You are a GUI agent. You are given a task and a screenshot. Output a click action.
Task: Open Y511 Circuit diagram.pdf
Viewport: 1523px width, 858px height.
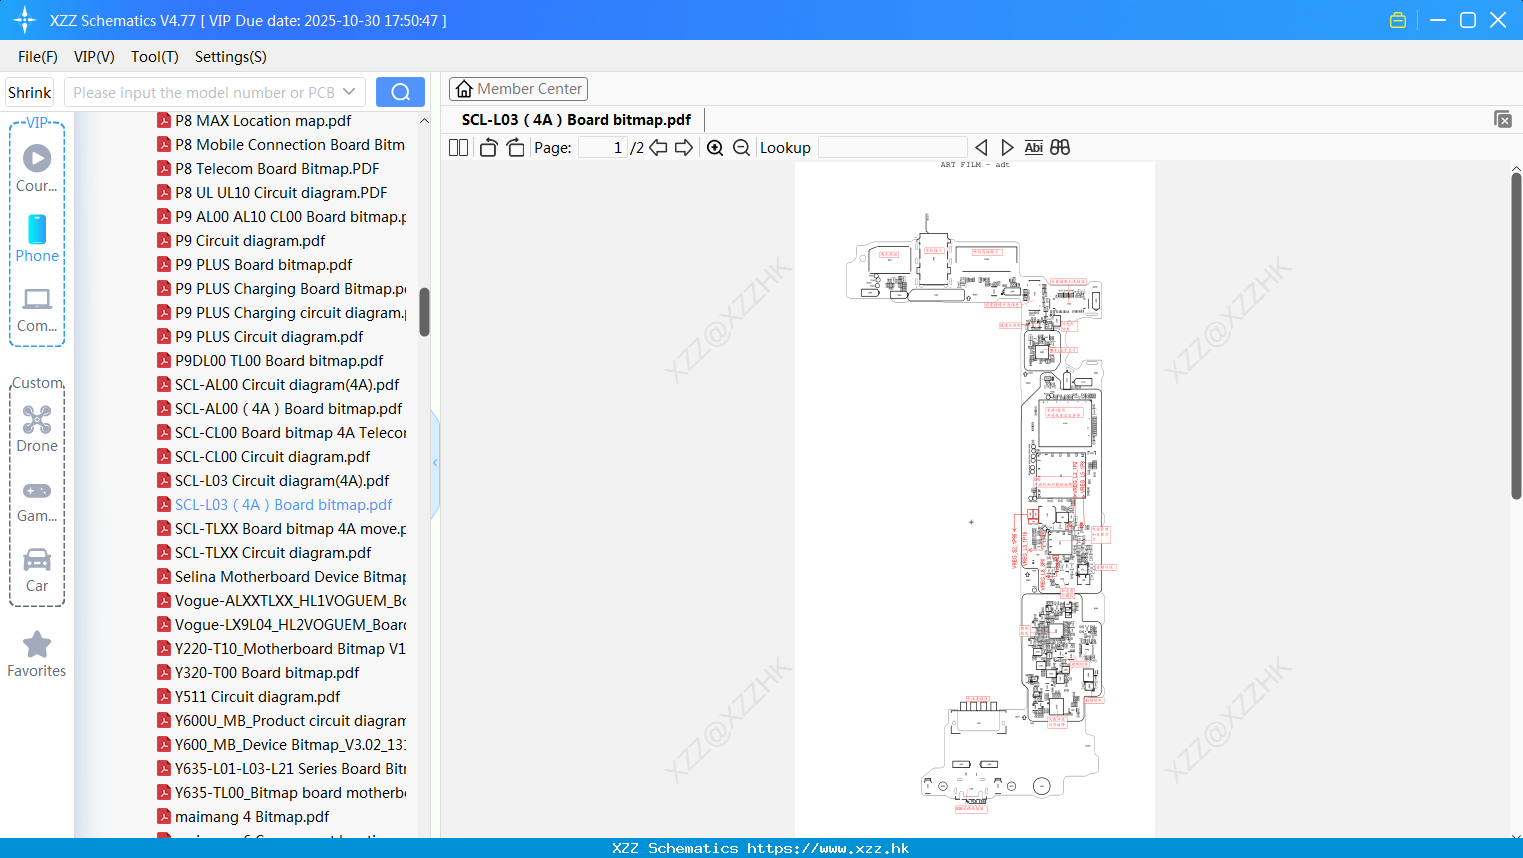[x=257, y=696]
